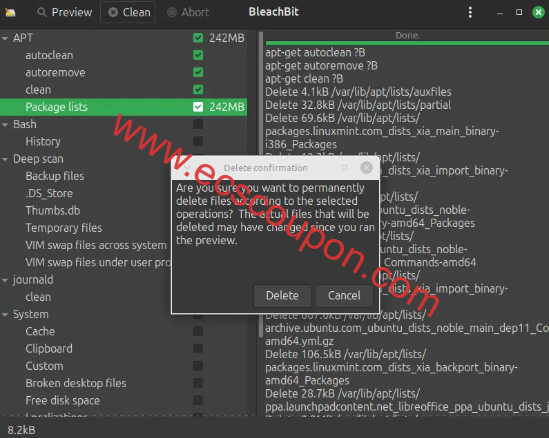Toggle the autoremove checkbox
549x438 pixels.
click(198, 72)
